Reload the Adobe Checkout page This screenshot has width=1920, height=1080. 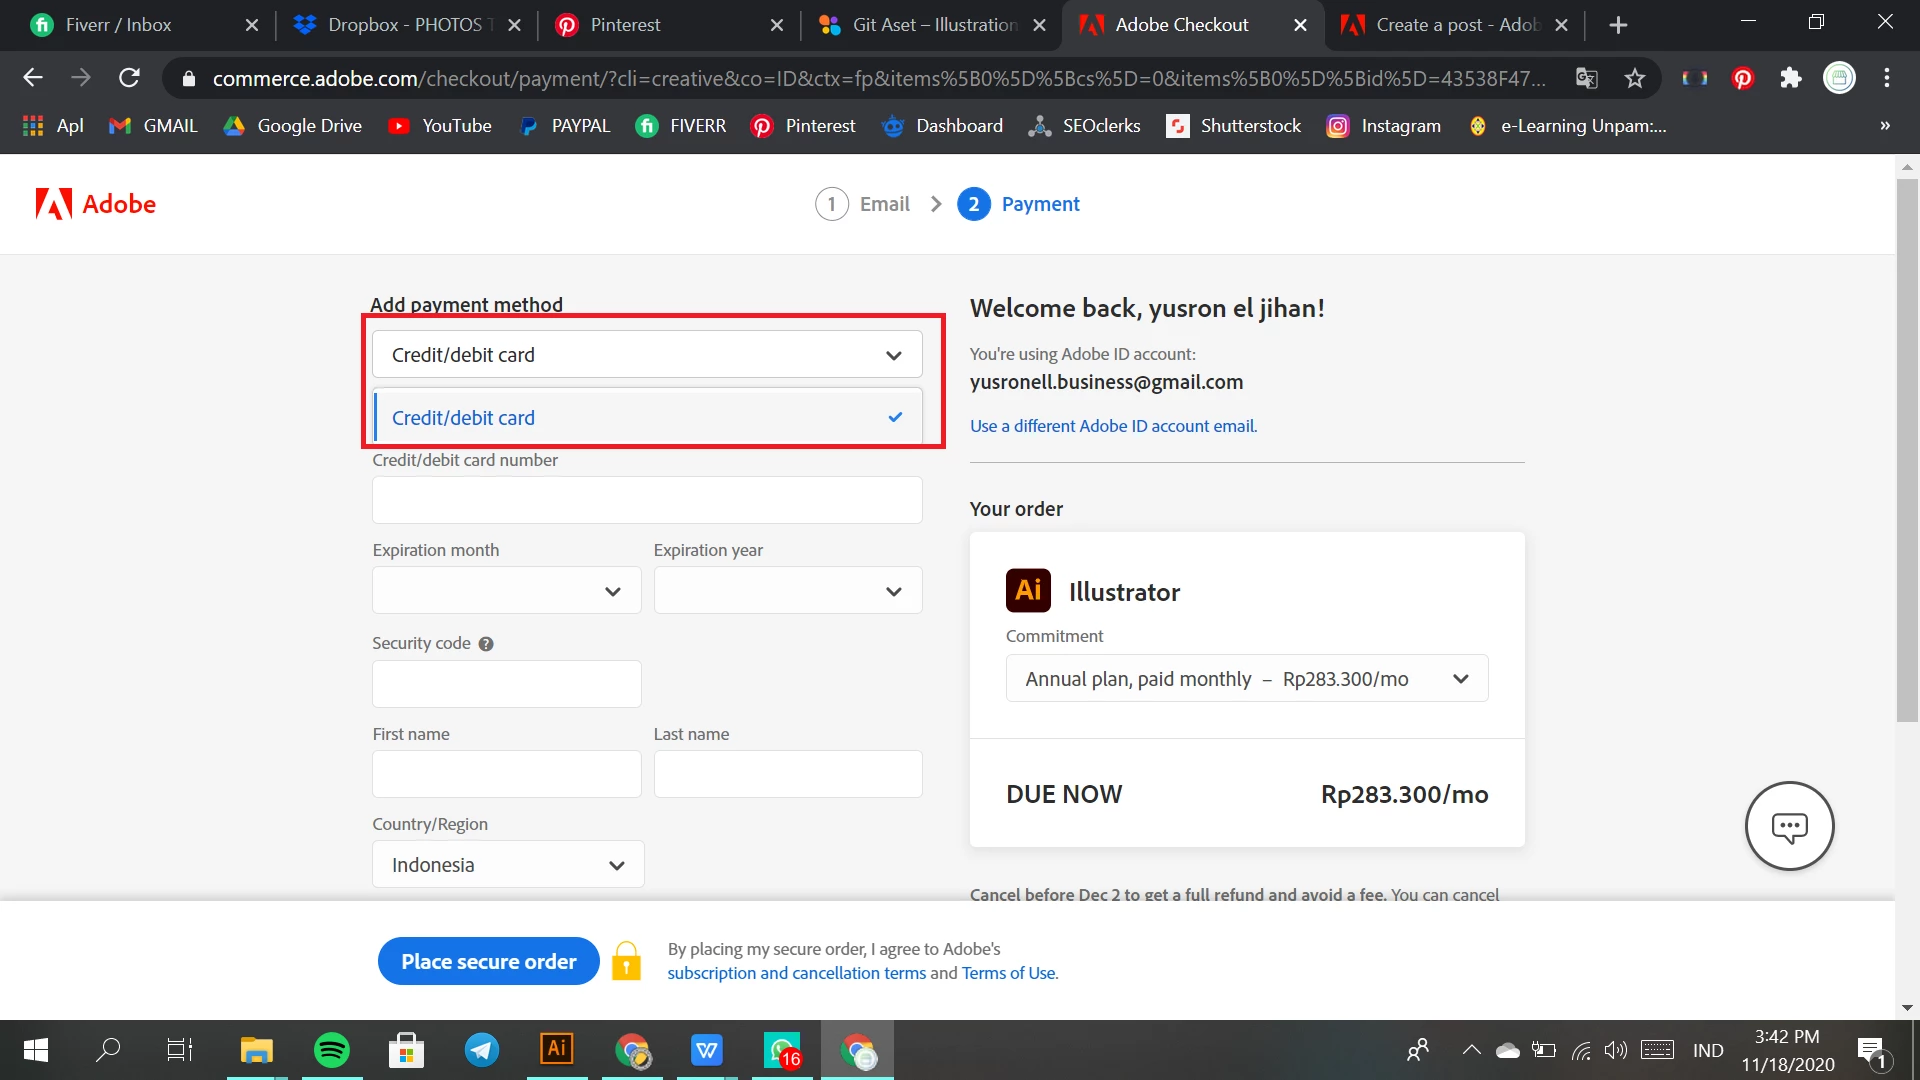(x=129, y=78)
